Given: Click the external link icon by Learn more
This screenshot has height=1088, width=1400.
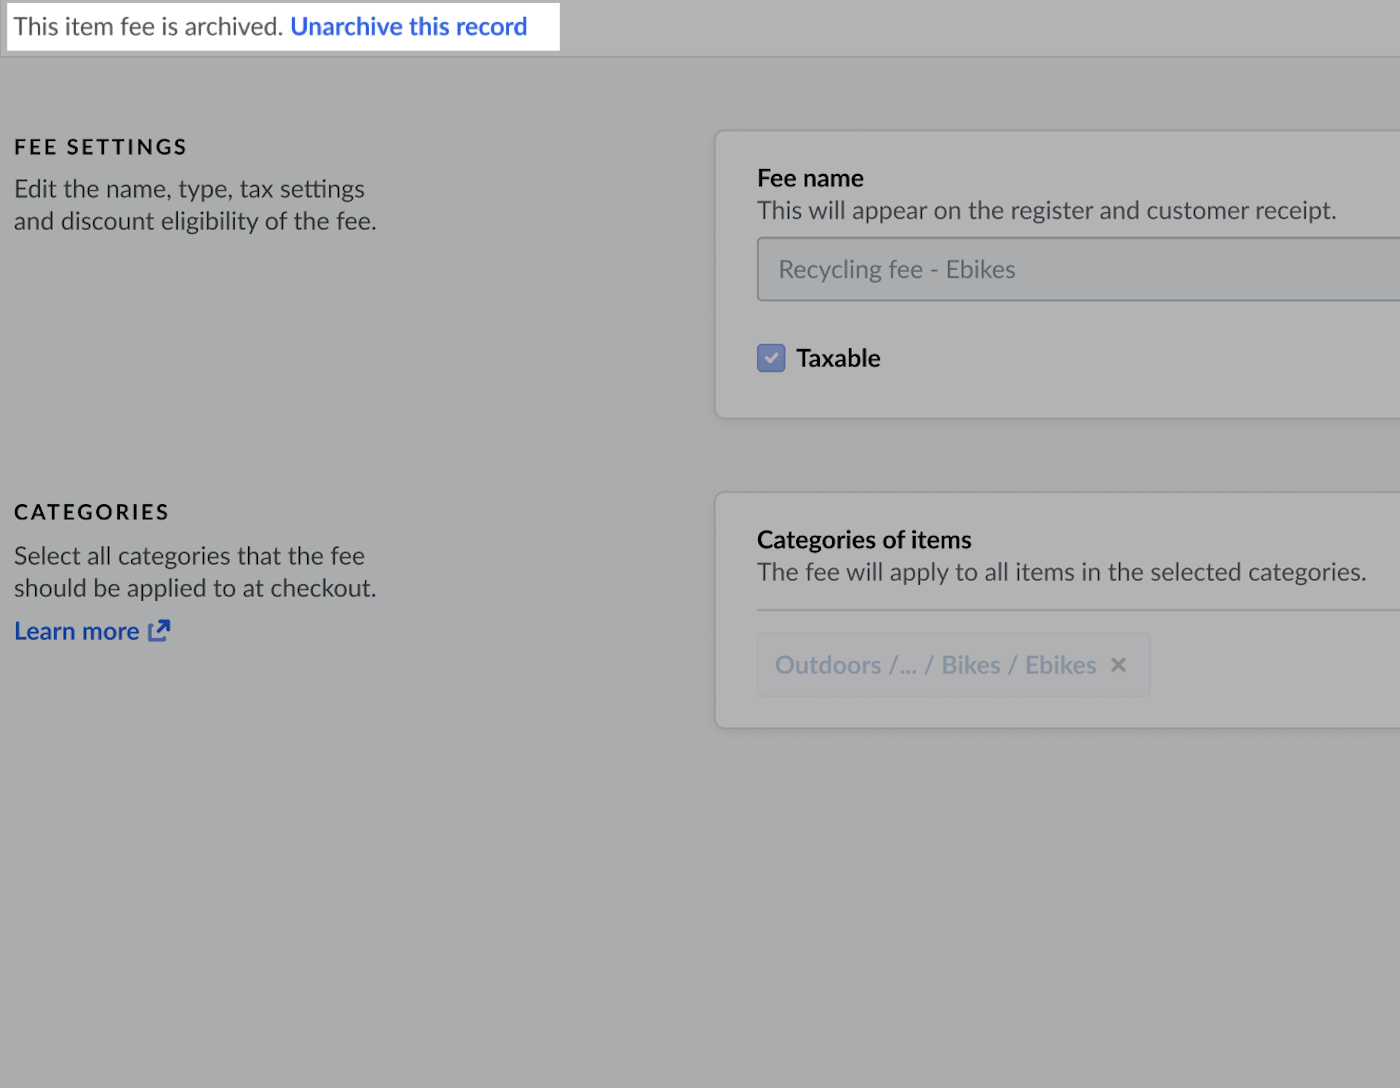Looking at the screenshot, I should tap(159, 631).
